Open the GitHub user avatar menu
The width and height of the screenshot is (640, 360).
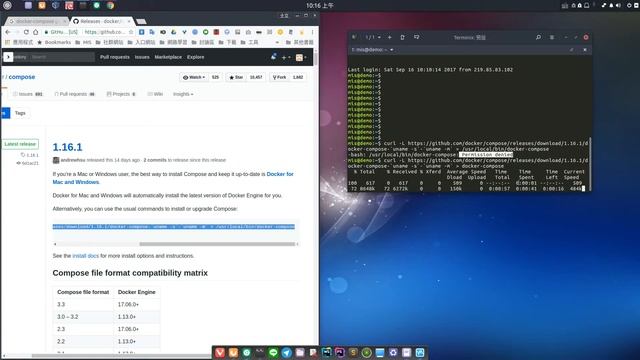point(301,57)
